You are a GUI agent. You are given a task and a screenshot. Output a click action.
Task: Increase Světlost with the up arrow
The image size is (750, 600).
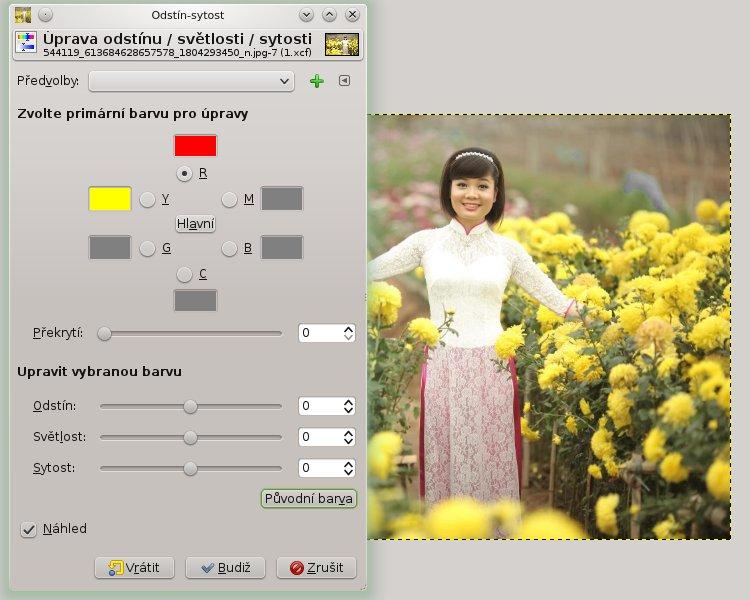(x=349, y=433)
